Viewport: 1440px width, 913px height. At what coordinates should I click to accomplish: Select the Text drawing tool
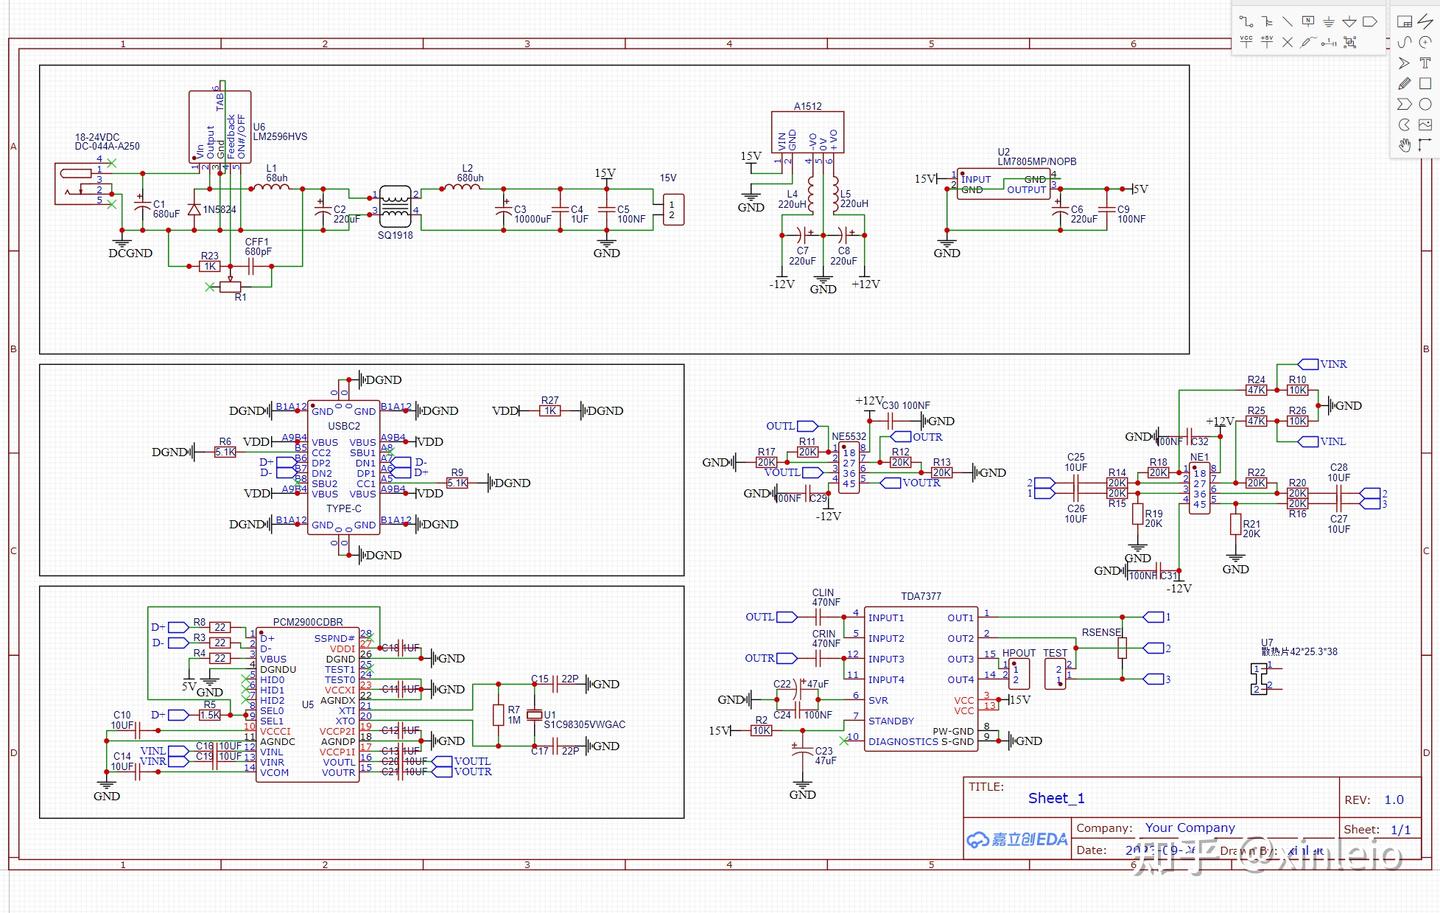pyautogui.click(x=1425, y=62)
